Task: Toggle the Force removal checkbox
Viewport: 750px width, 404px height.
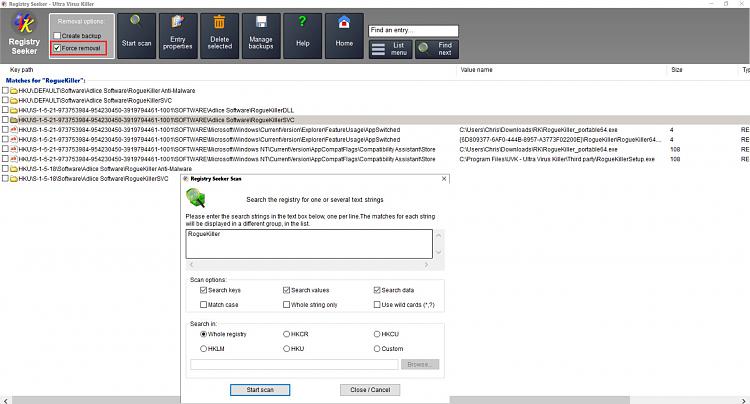Action: (57, 48)
